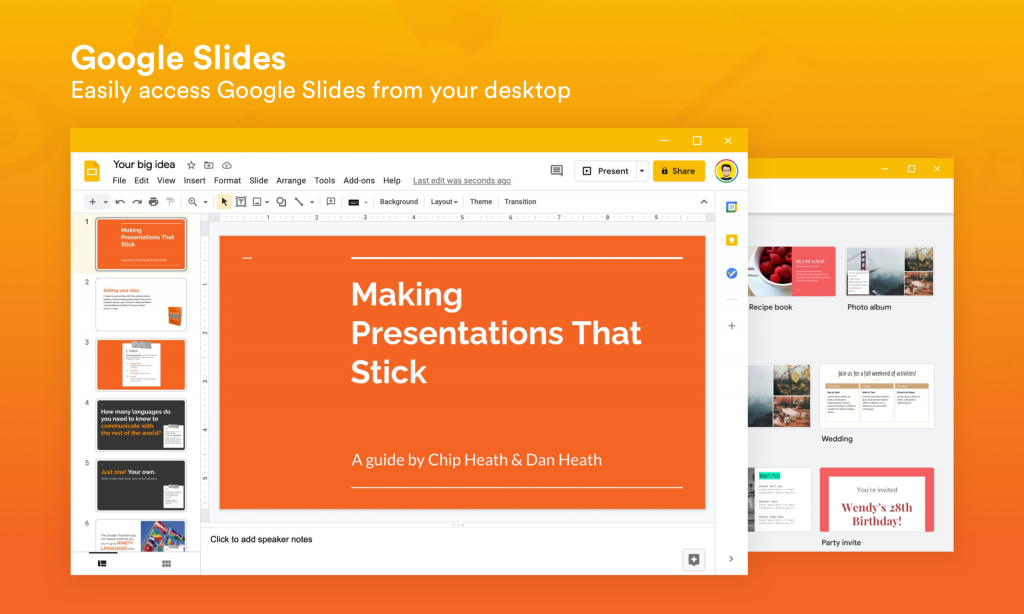Viewport: 1024px width, 614px height.
Task: Open Google Calendar side panel
Action: [731, 207]
